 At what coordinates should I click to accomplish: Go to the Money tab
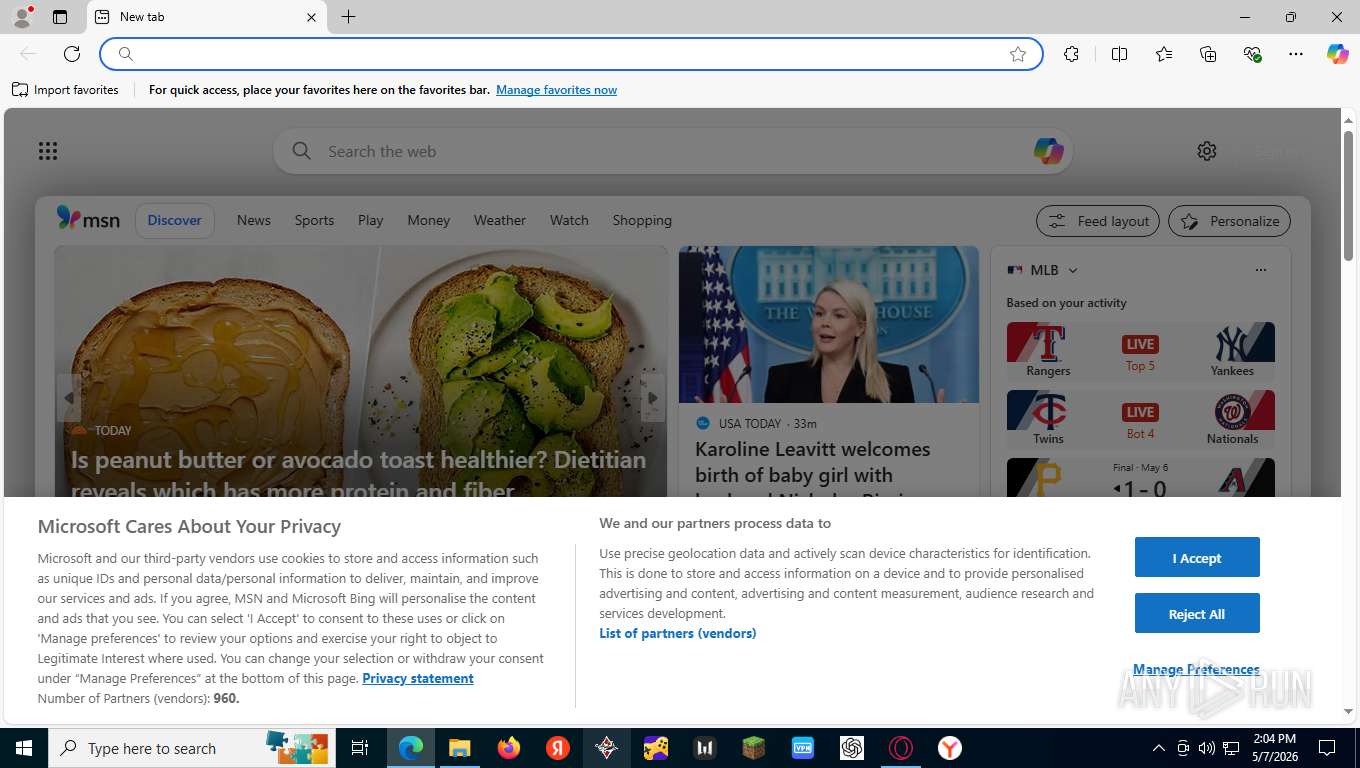point(429,220)
